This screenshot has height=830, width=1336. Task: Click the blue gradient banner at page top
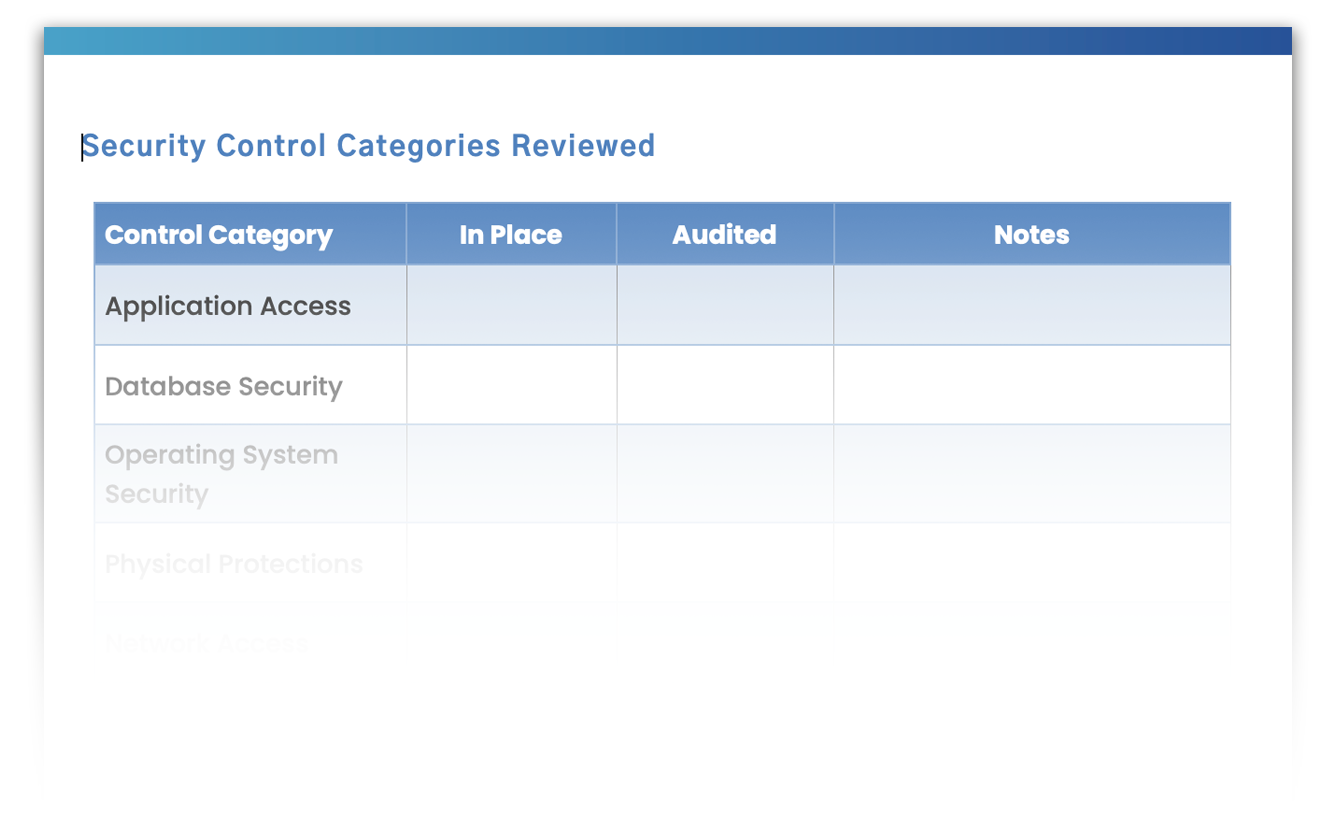[667, 41]
